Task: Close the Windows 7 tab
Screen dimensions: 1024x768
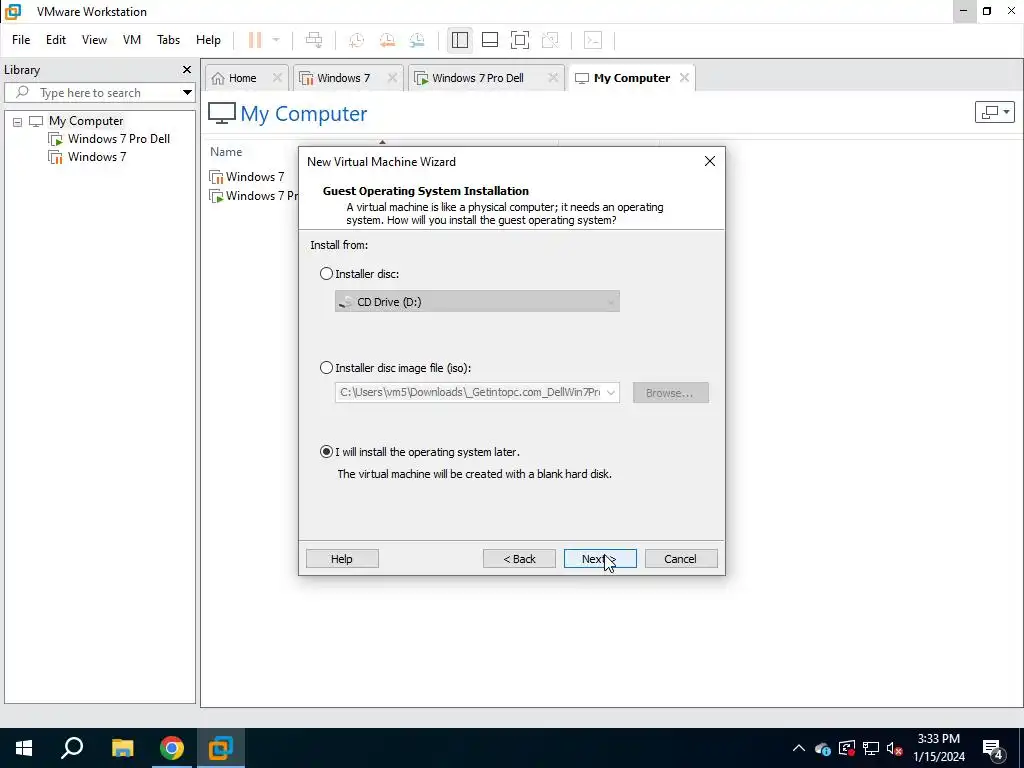Action: click(x=392, y=78)
